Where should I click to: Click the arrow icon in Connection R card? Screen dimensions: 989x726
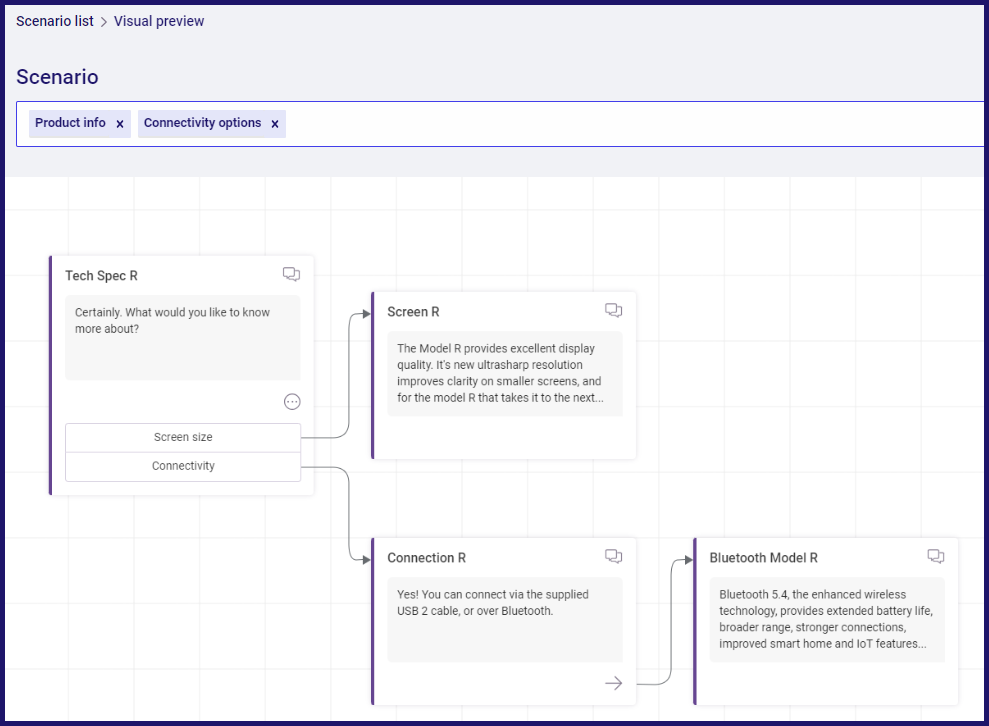coord(614,683)
